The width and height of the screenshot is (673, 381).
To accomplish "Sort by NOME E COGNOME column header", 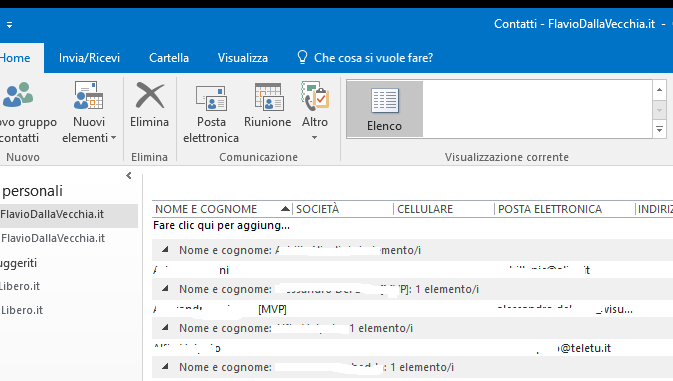I will [222, 209].
